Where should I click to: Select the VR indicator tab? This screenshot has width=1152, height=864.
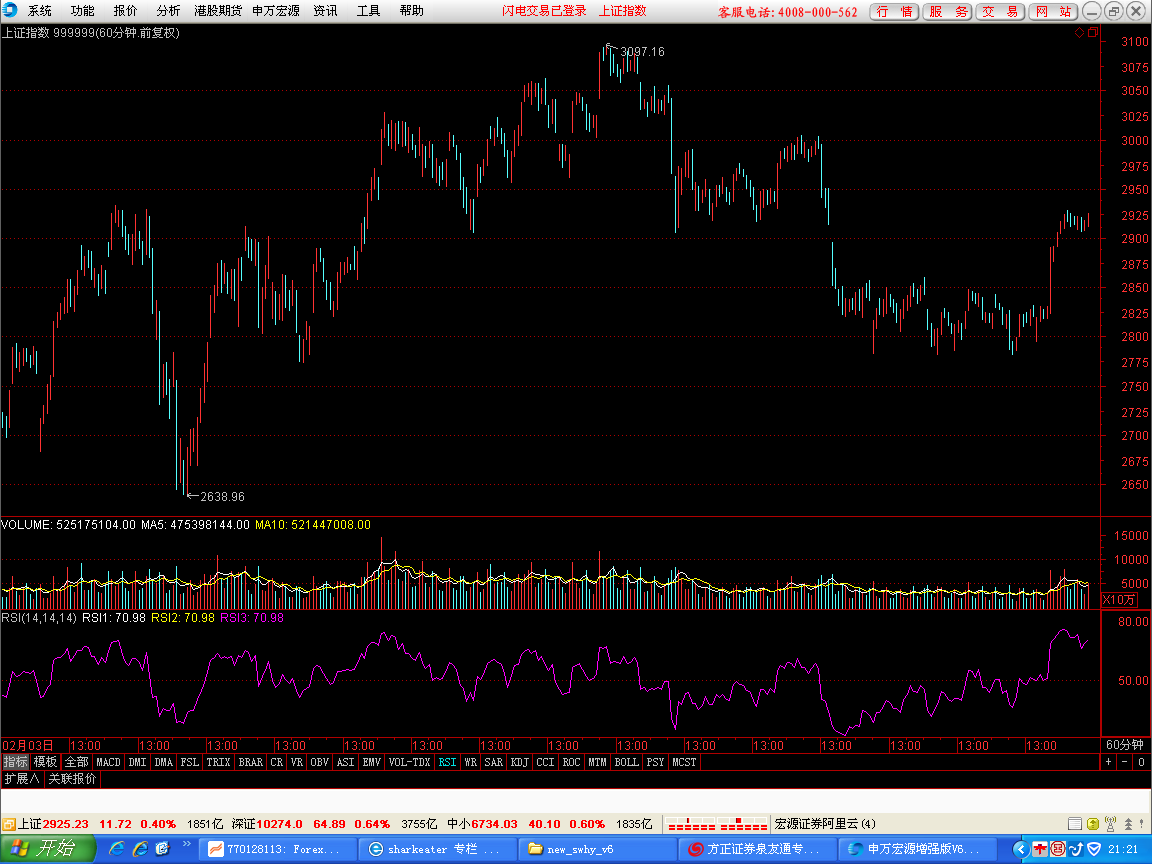pyautogui.click(x=297, y=762)
